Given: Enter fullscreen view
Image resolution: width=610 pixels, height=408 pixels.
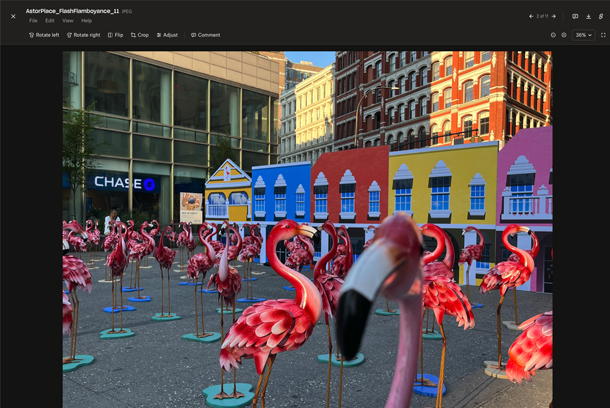Looking at the screenshot, I should pyautogui.click(x=603, y=35).
